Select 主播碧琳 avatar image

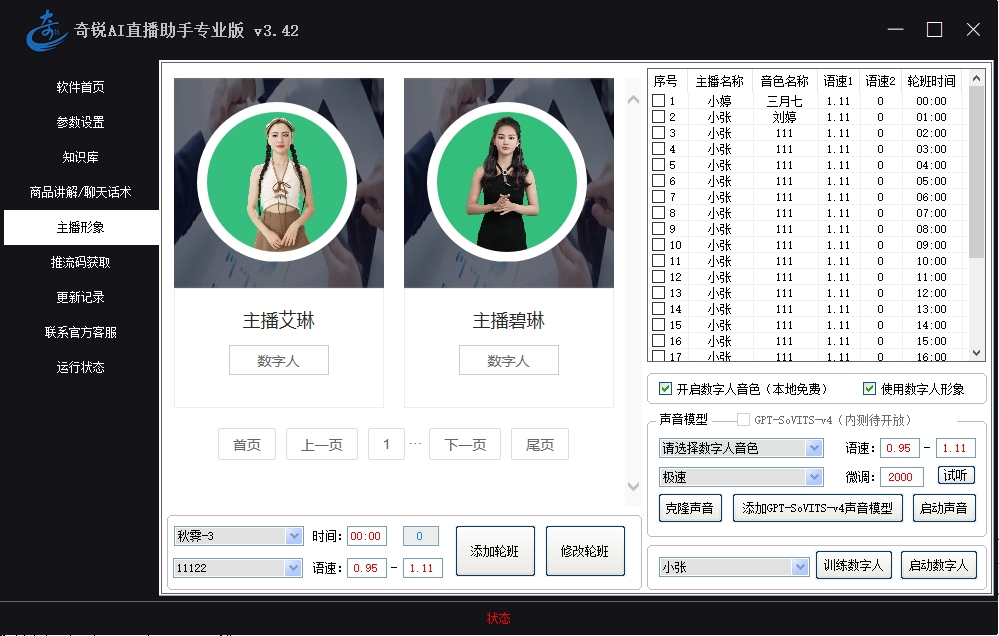pyautogui.click(x=509, y=183)
